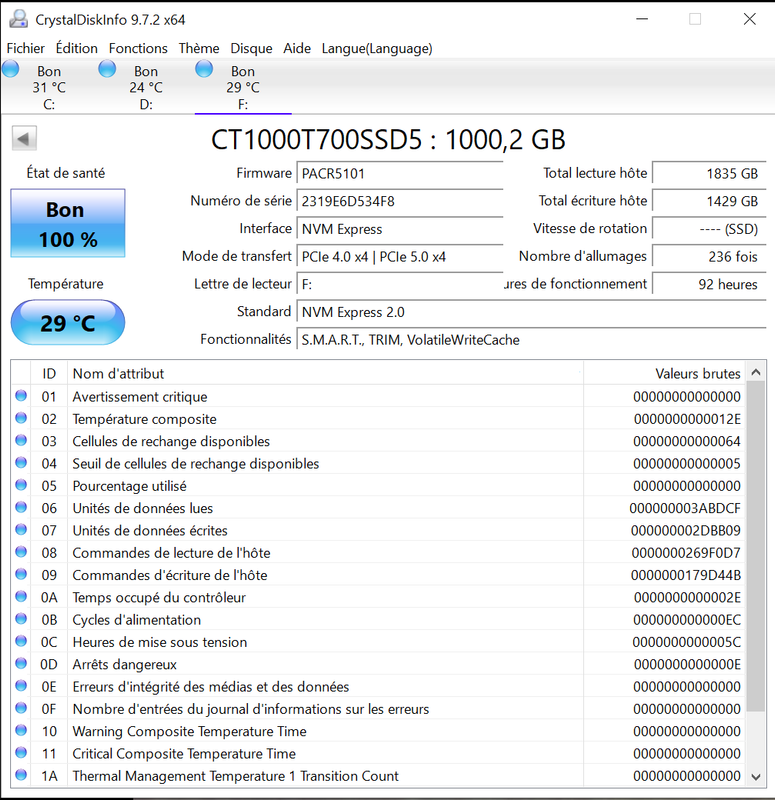Click the Lettre de lecteur field F:
The image size is (775, 800).
(400, 284)
